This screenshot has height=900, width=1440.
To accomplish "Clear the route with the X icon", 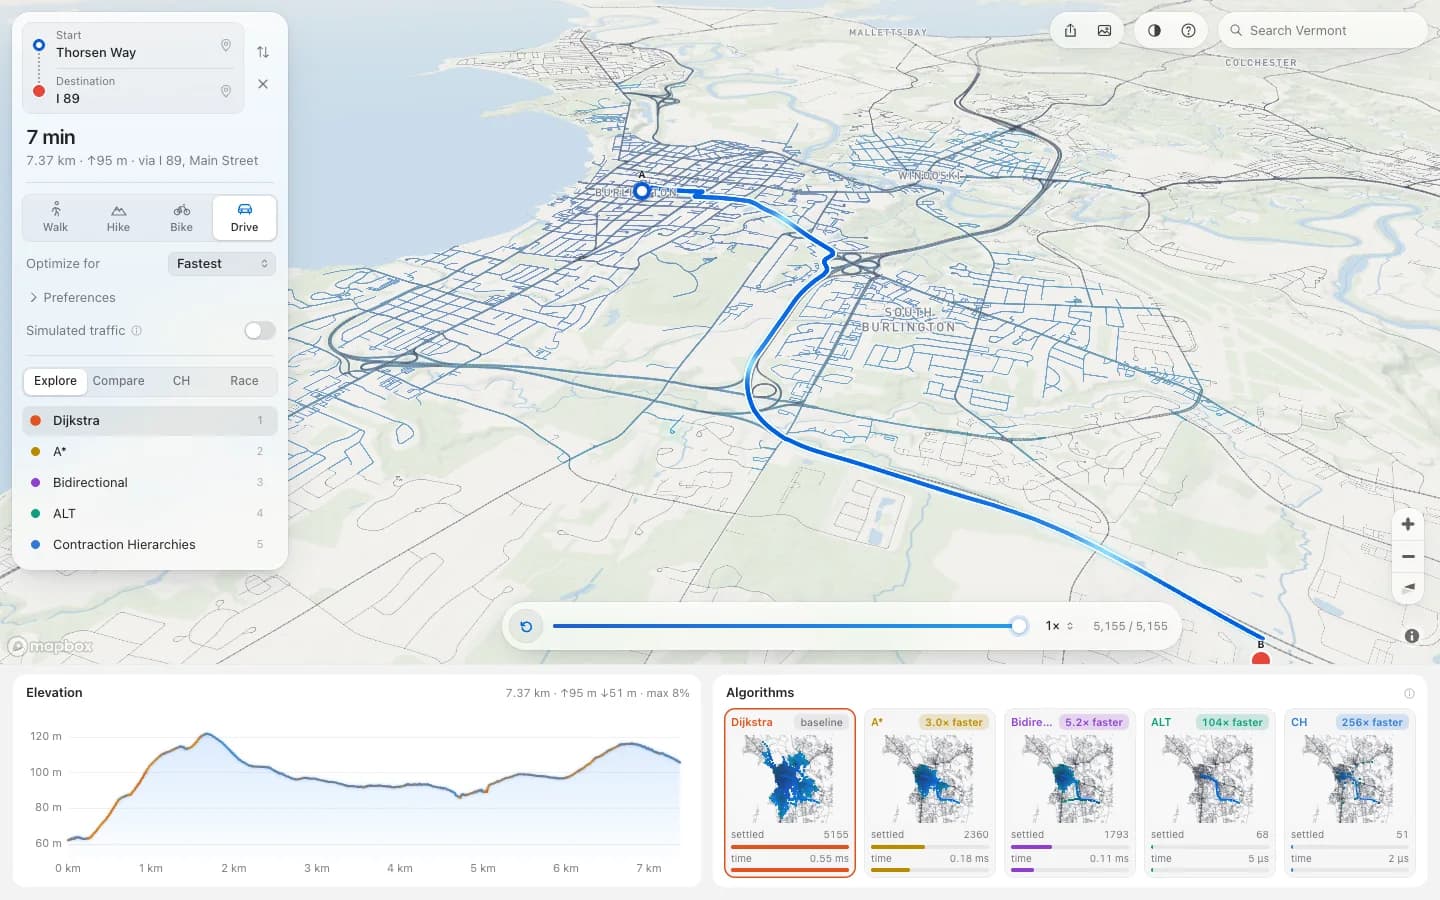I will [263, 84].
